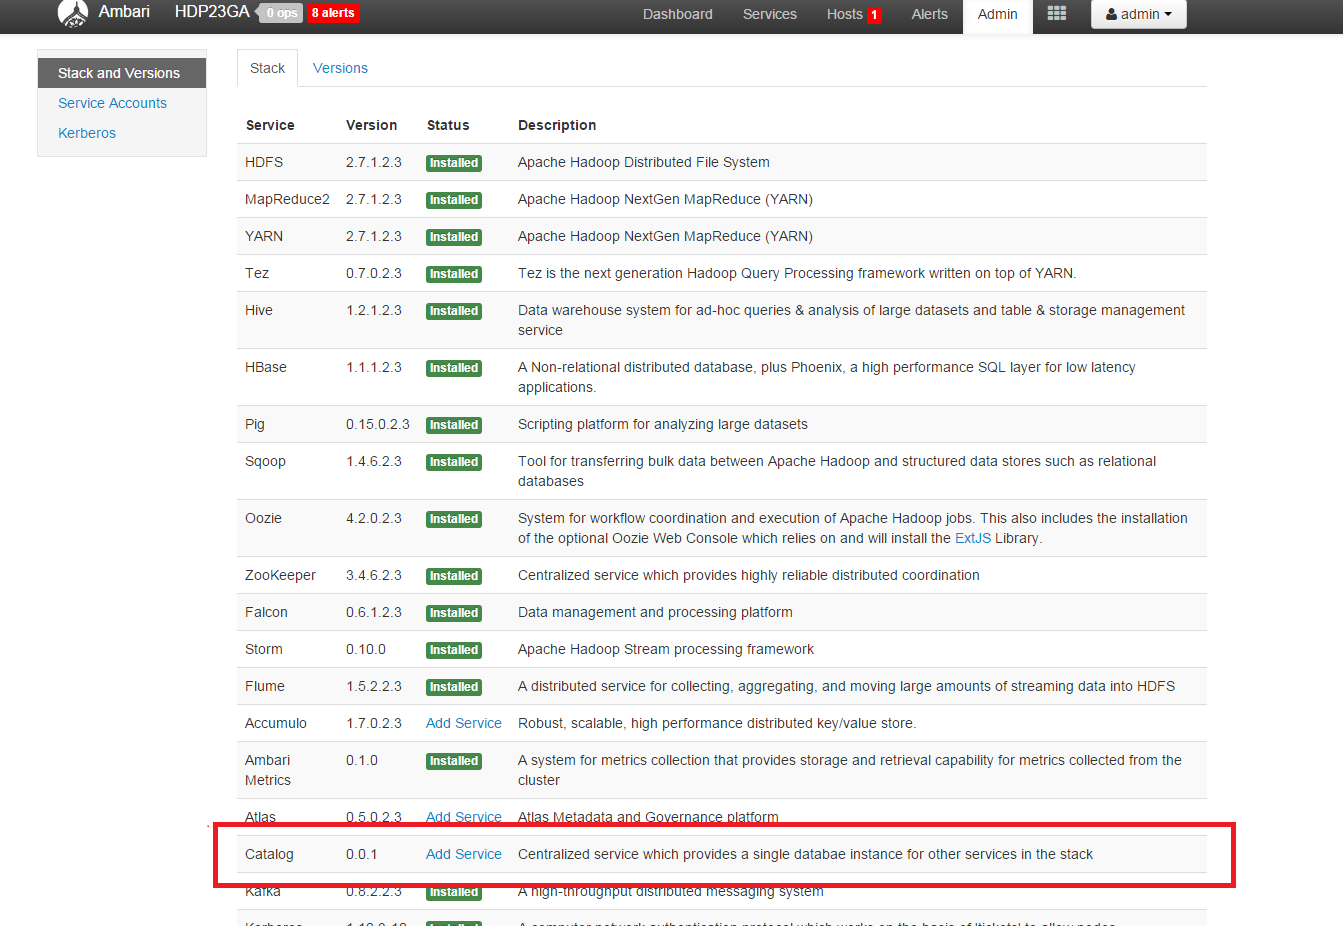Click Catalog version 0.0.1
The image size is (1343, 926).
pos(362,854)
